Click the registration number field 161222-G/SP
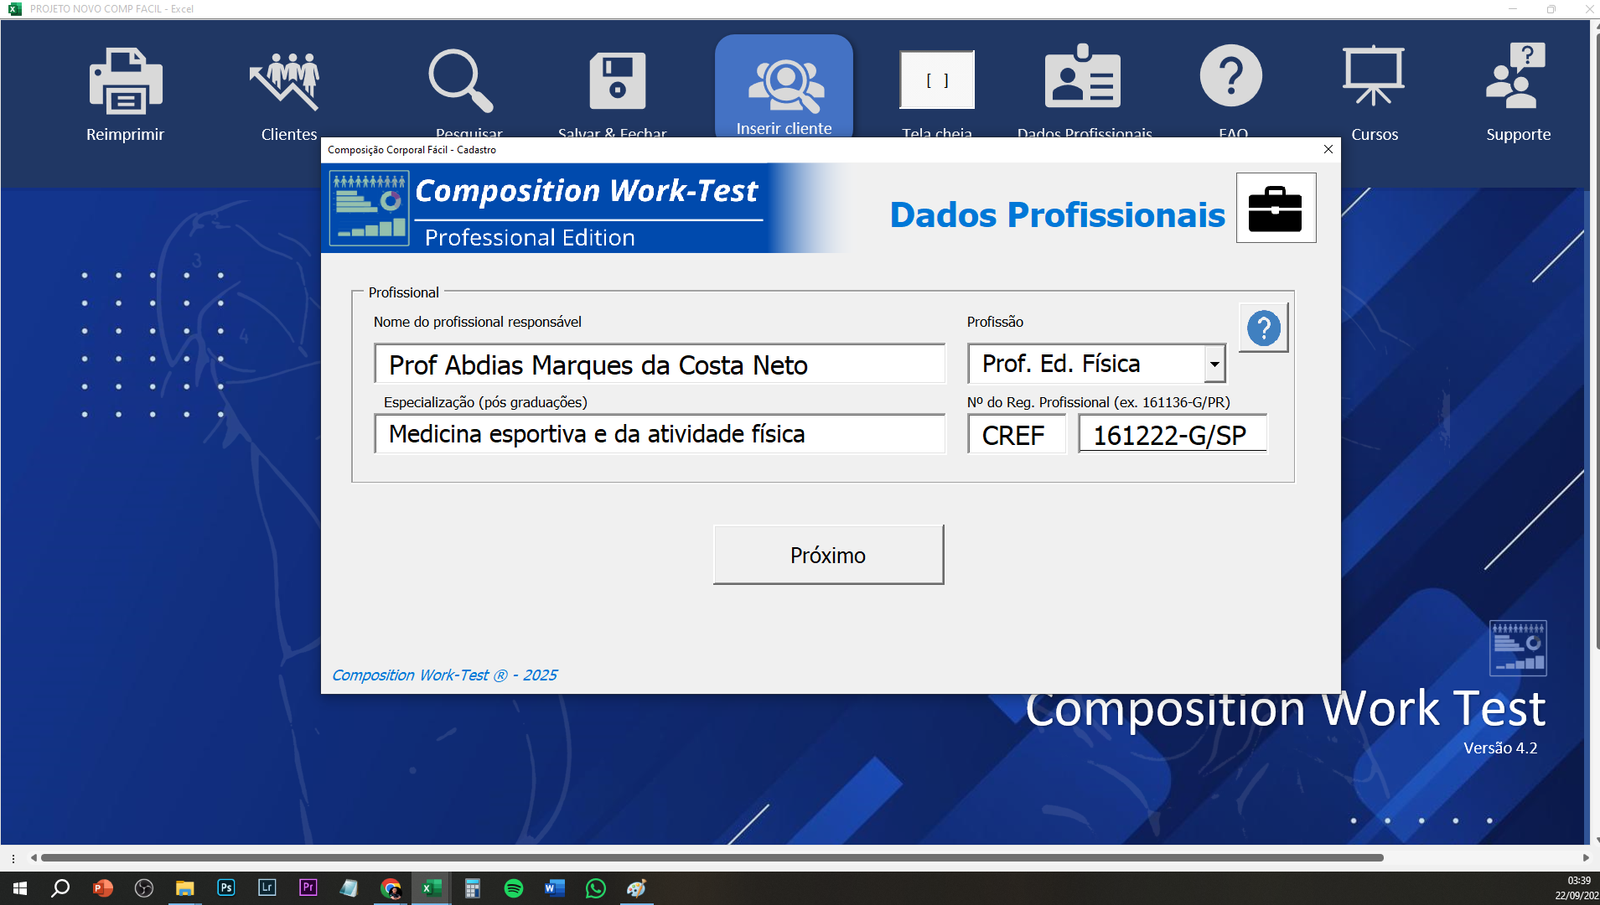The height and width of the screenshot is (905, 1600). (x=1172, y=435)
